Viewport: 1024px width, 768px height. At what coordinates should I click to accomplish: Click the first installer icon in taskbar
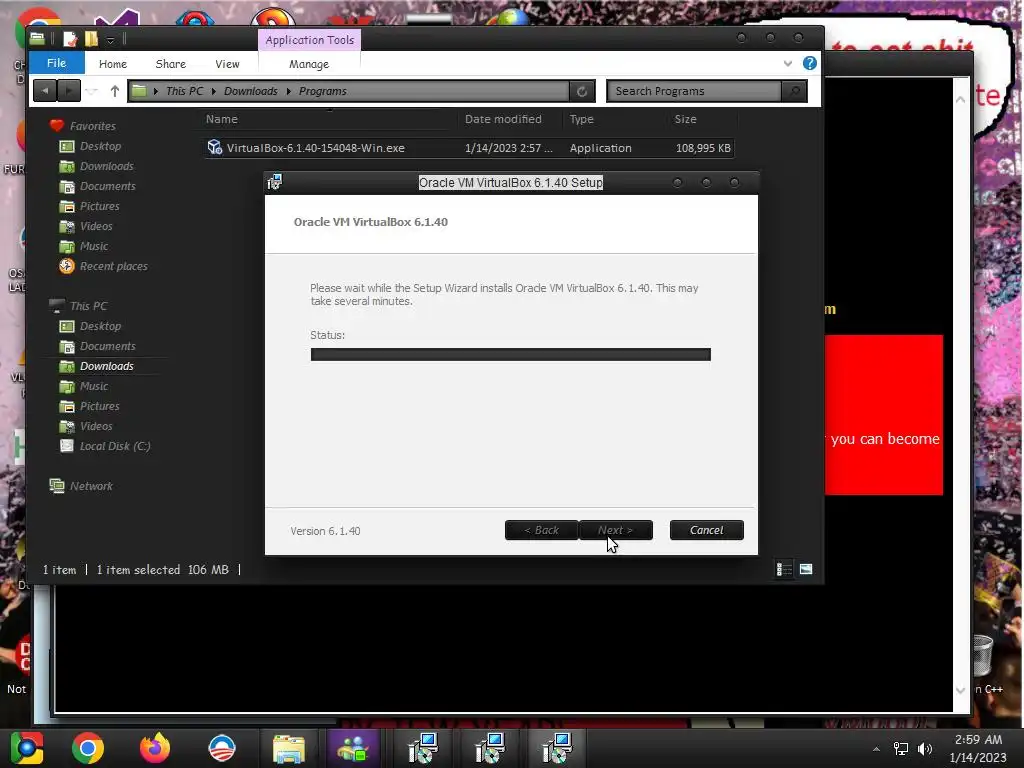[x=423, y=748]
